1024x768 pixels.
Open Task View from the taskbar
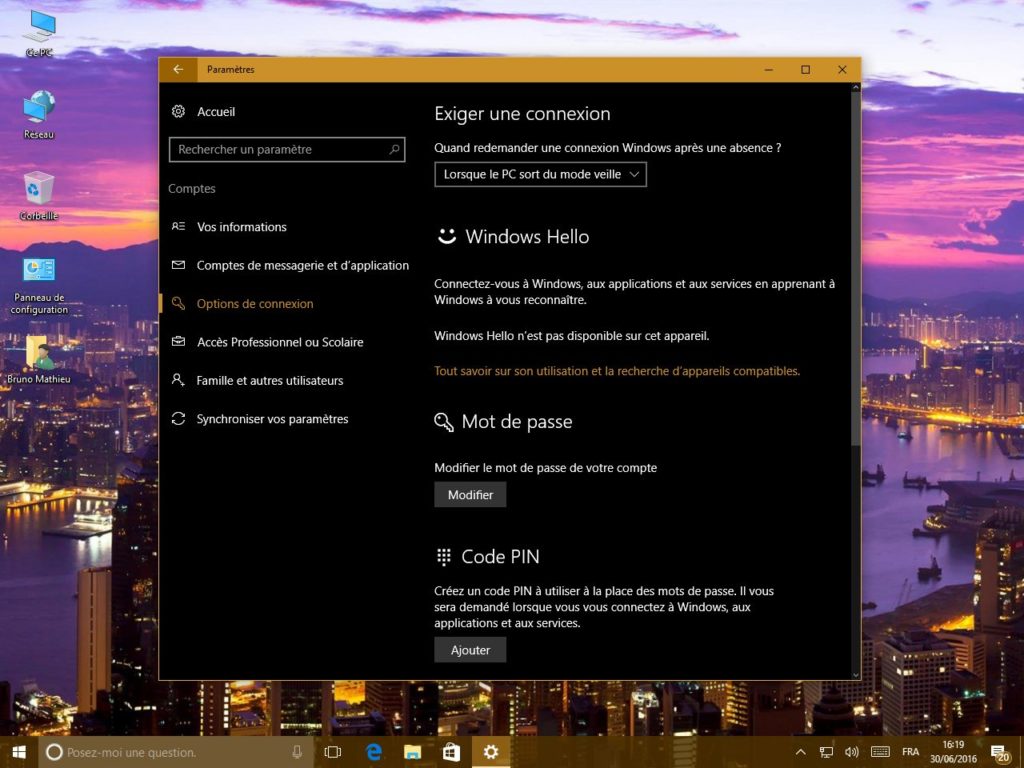332,751
